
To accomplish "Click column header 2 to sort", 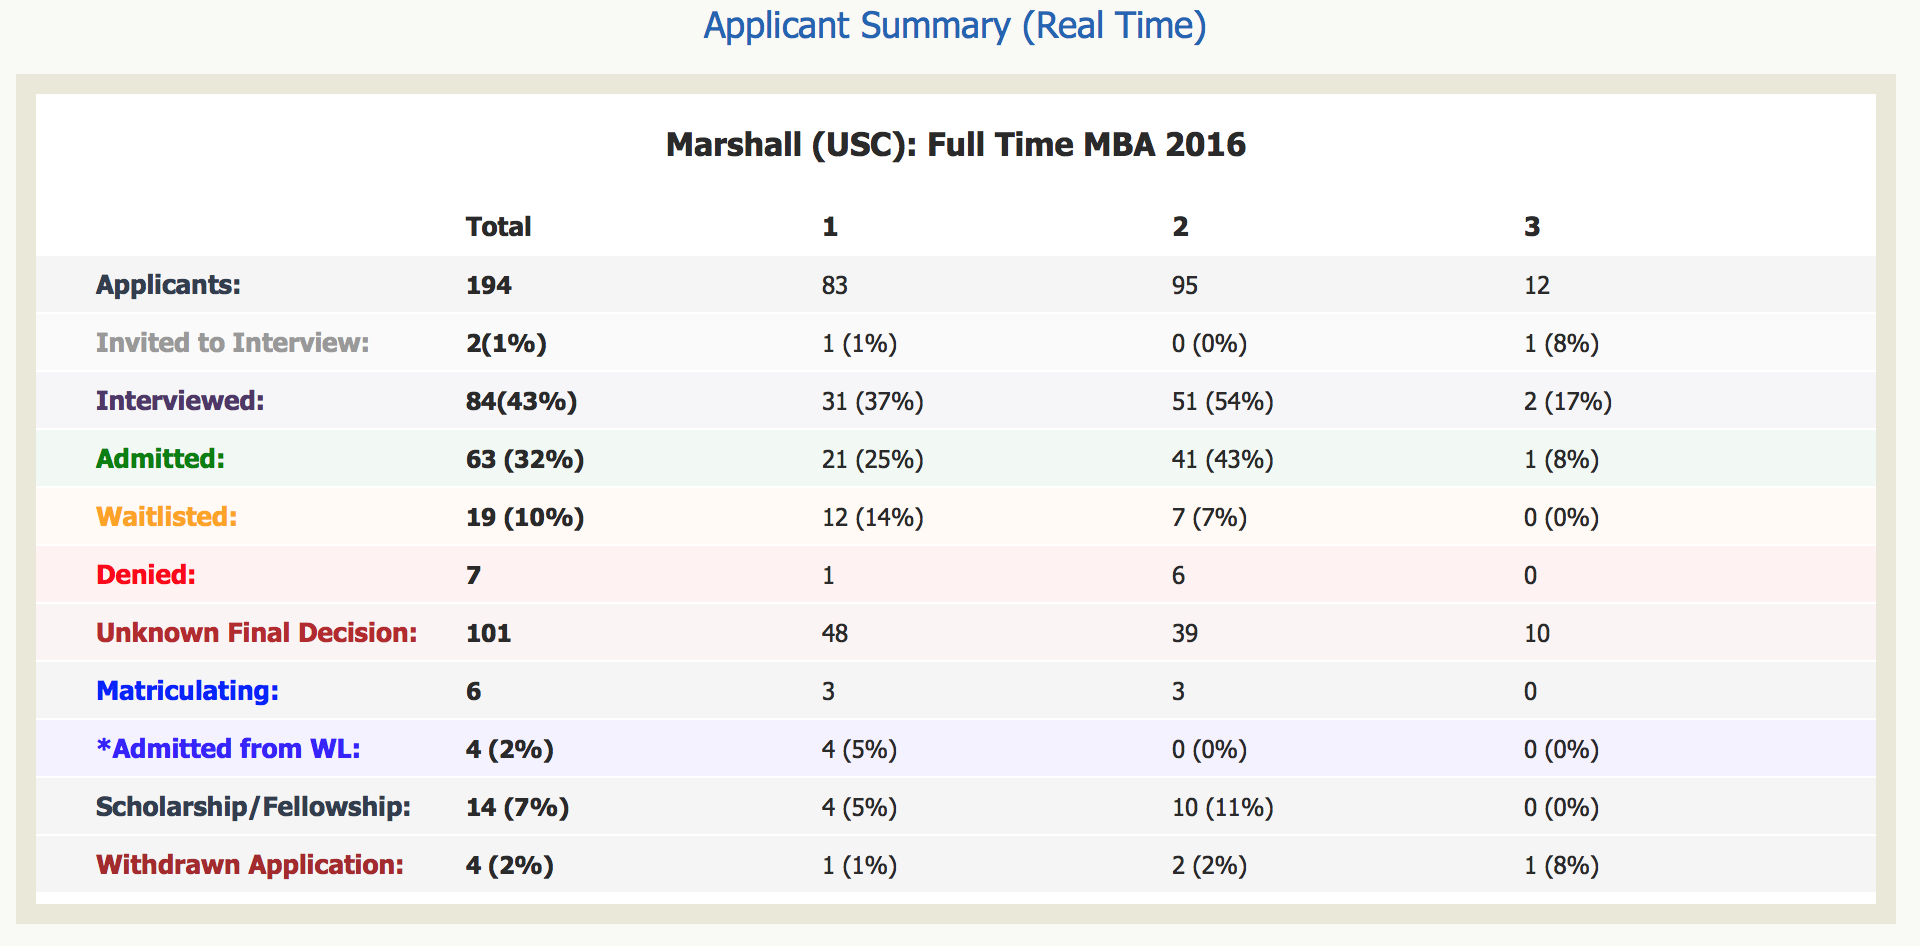I will click(1180, 227).
